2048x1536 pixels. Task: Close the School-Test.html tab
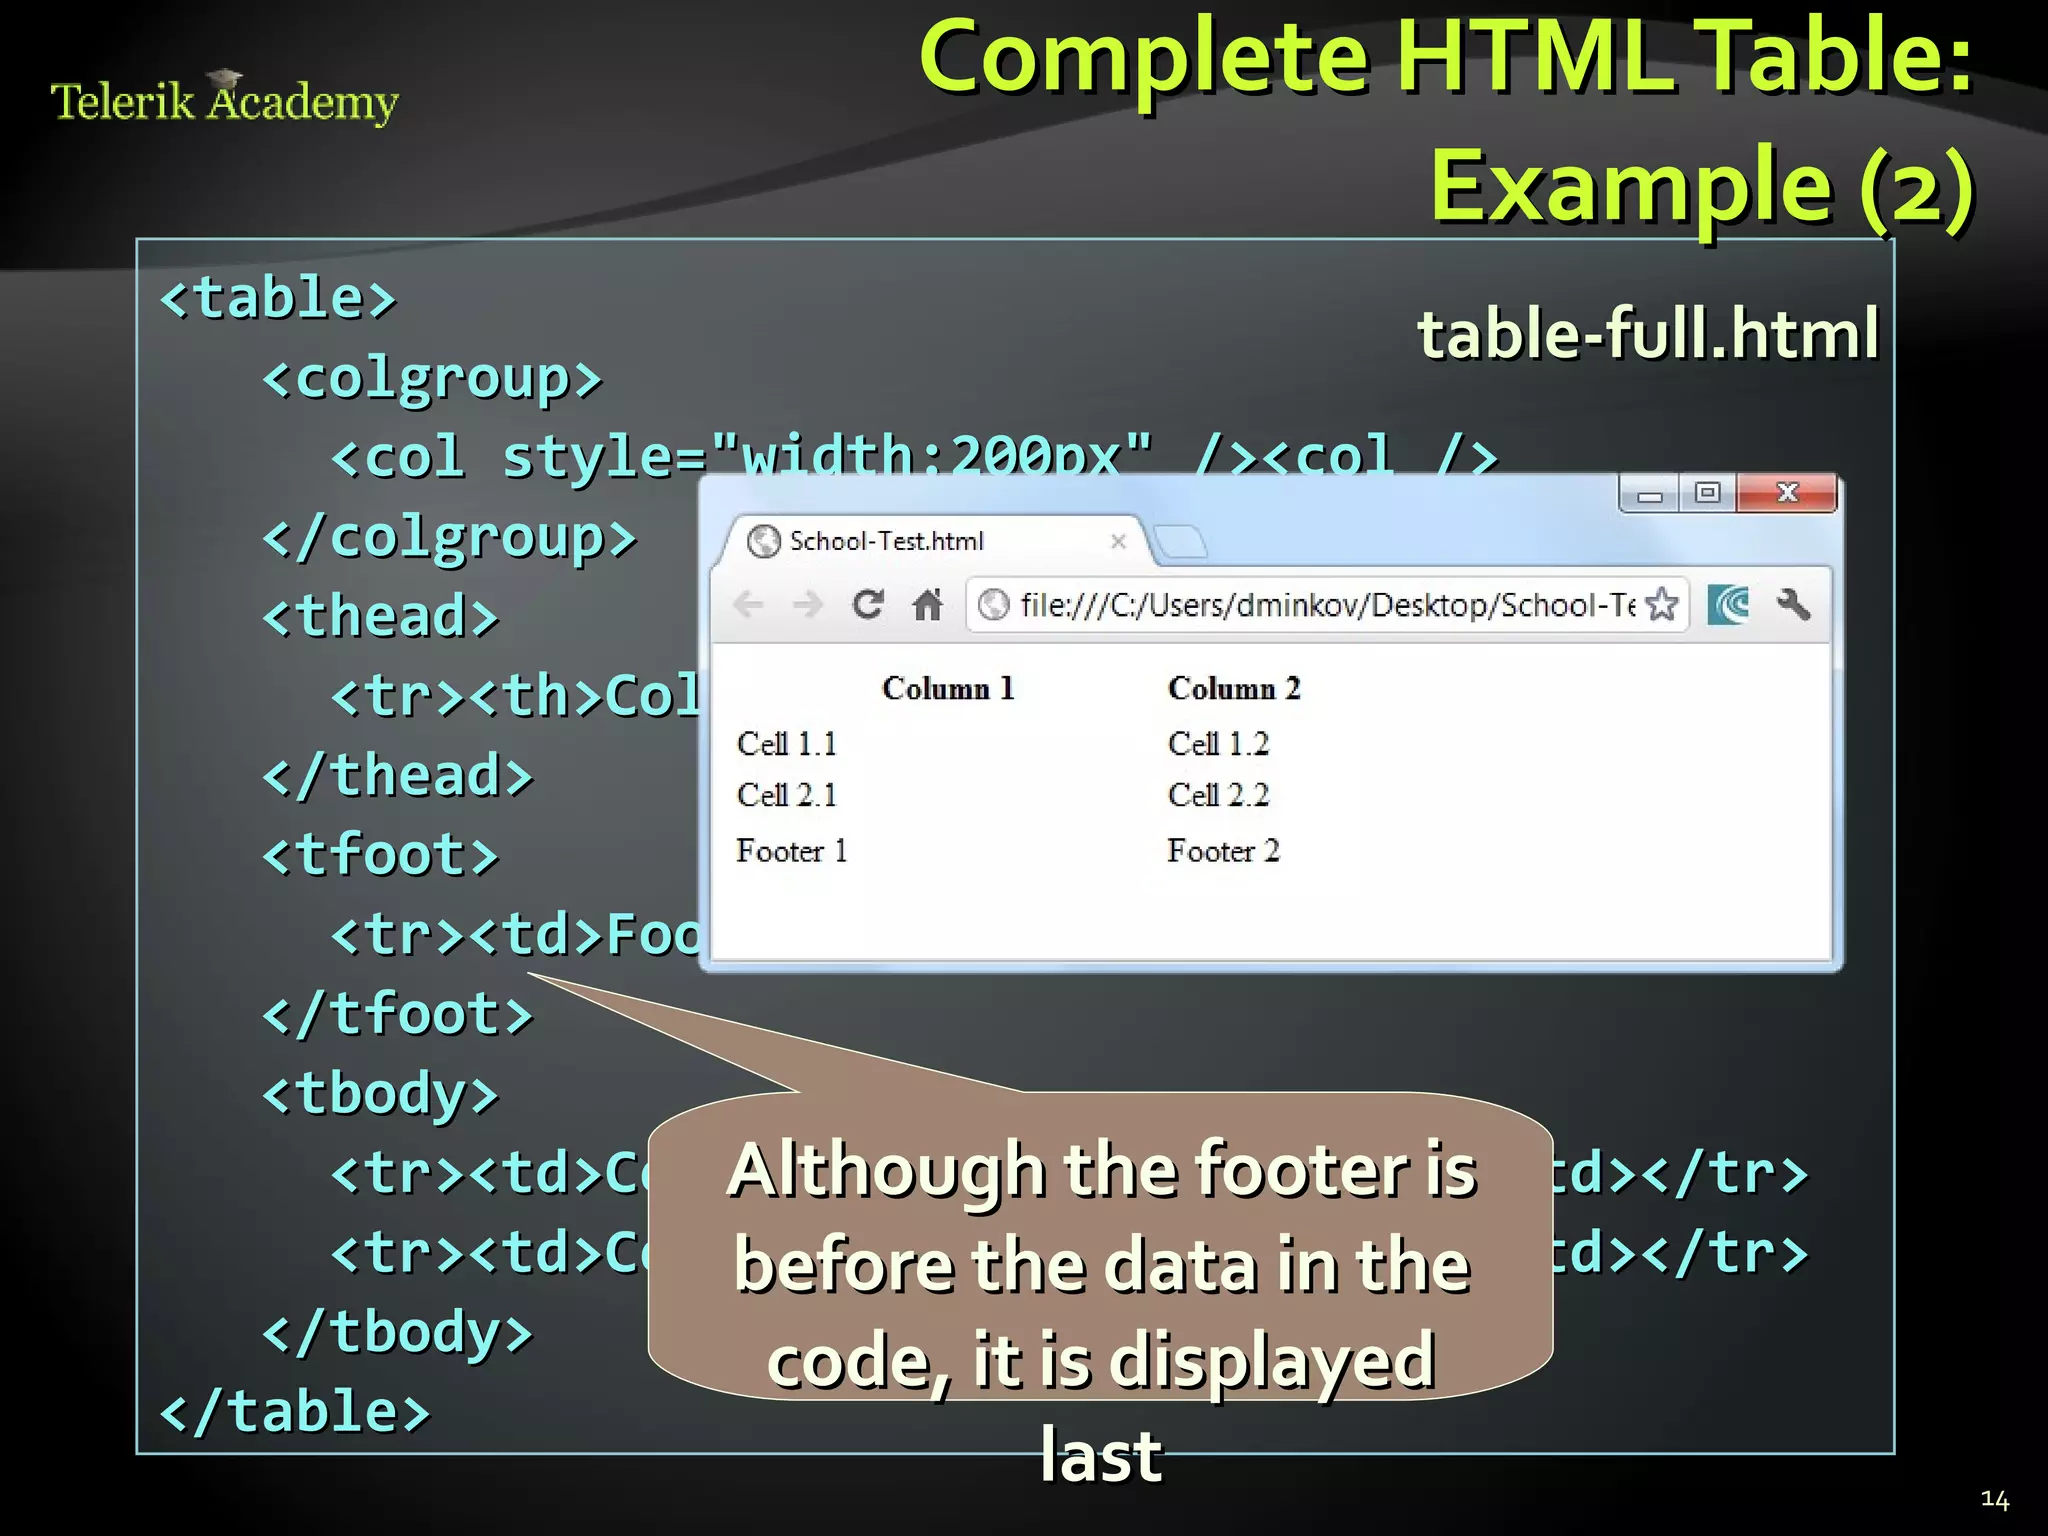(1118, 541)
